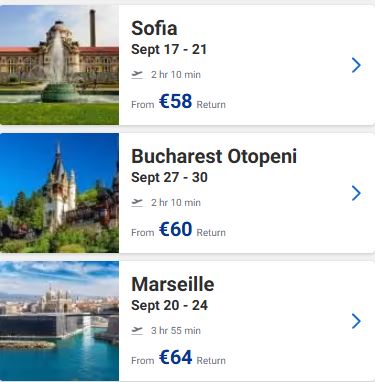Select the Sofia destination title
The image size is (375, 382).
[154, 28]
